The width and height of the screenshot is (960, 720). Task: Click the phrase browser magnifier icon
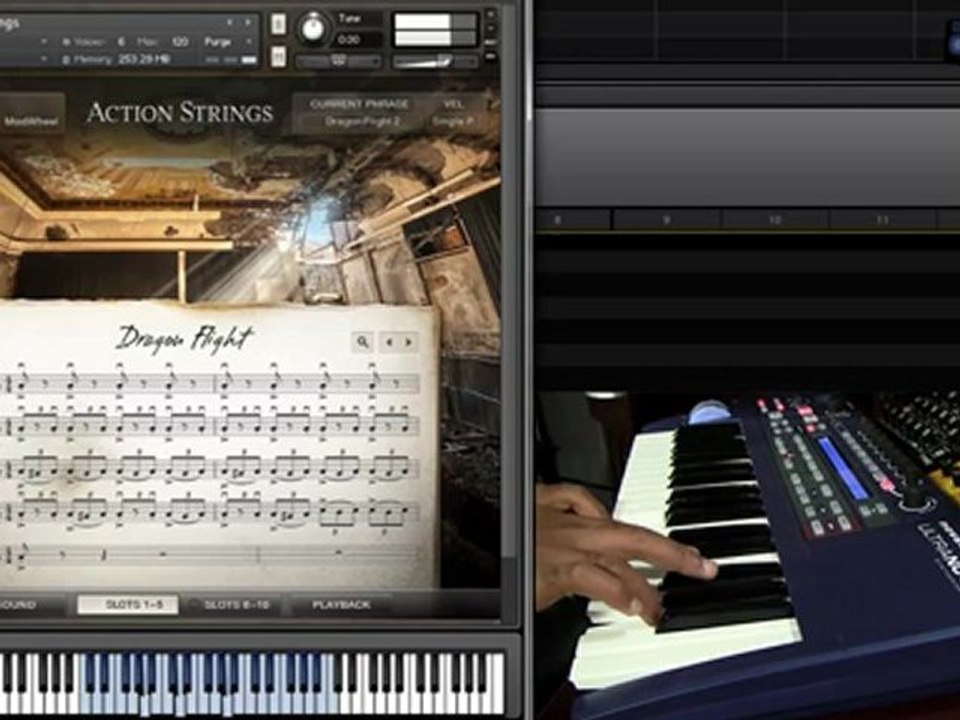[x=362, y=342]
